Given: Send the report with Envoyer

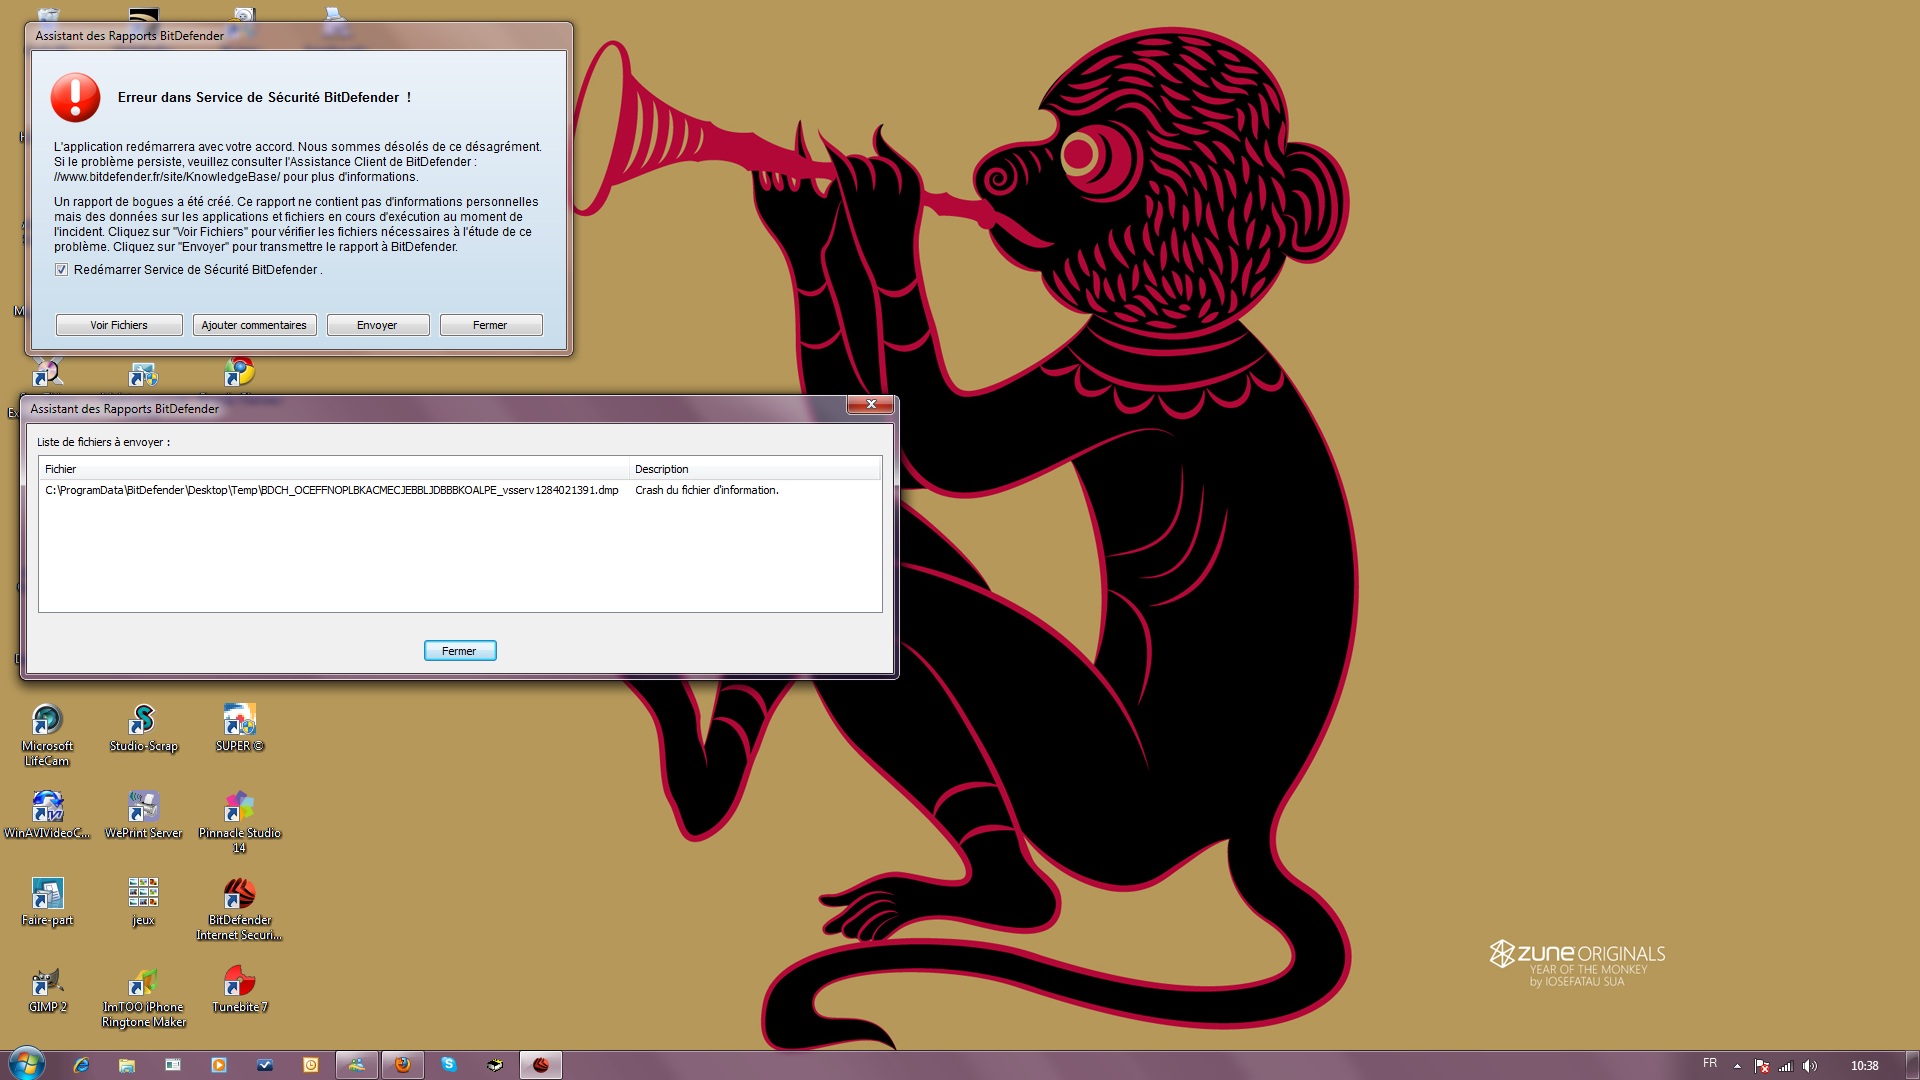Looking at the screenshot, I should click(x=378, y=325).
